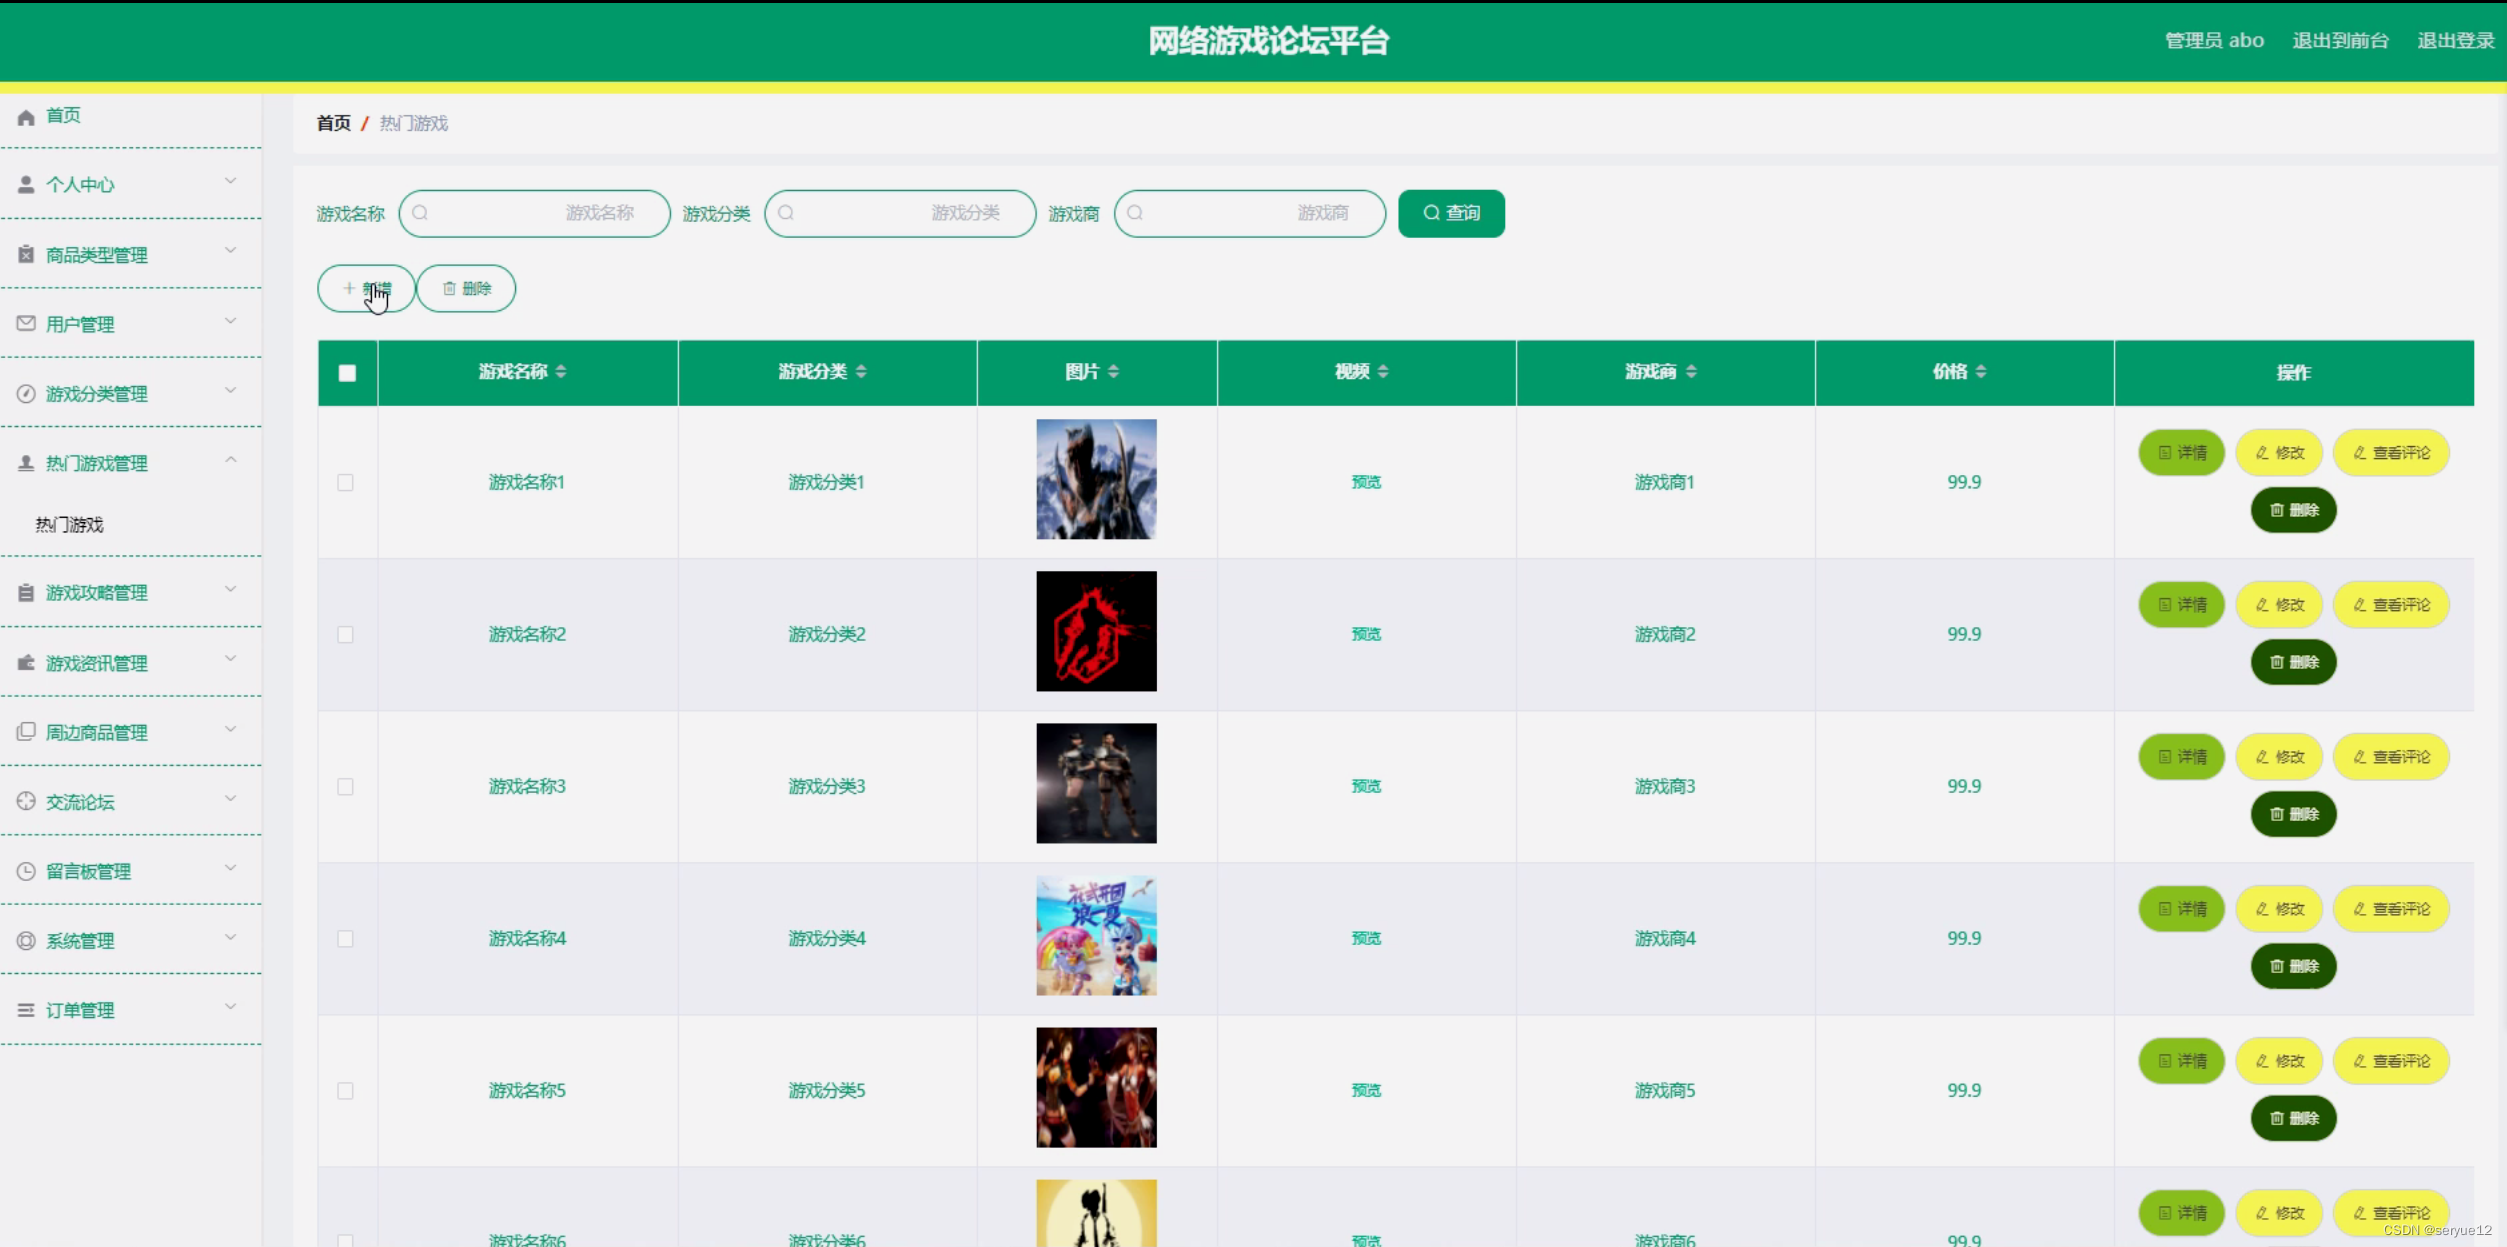Screen dimensions: 2507x1247
Task: Open the 热门游戏 submenu item
Action: (70, 525)
